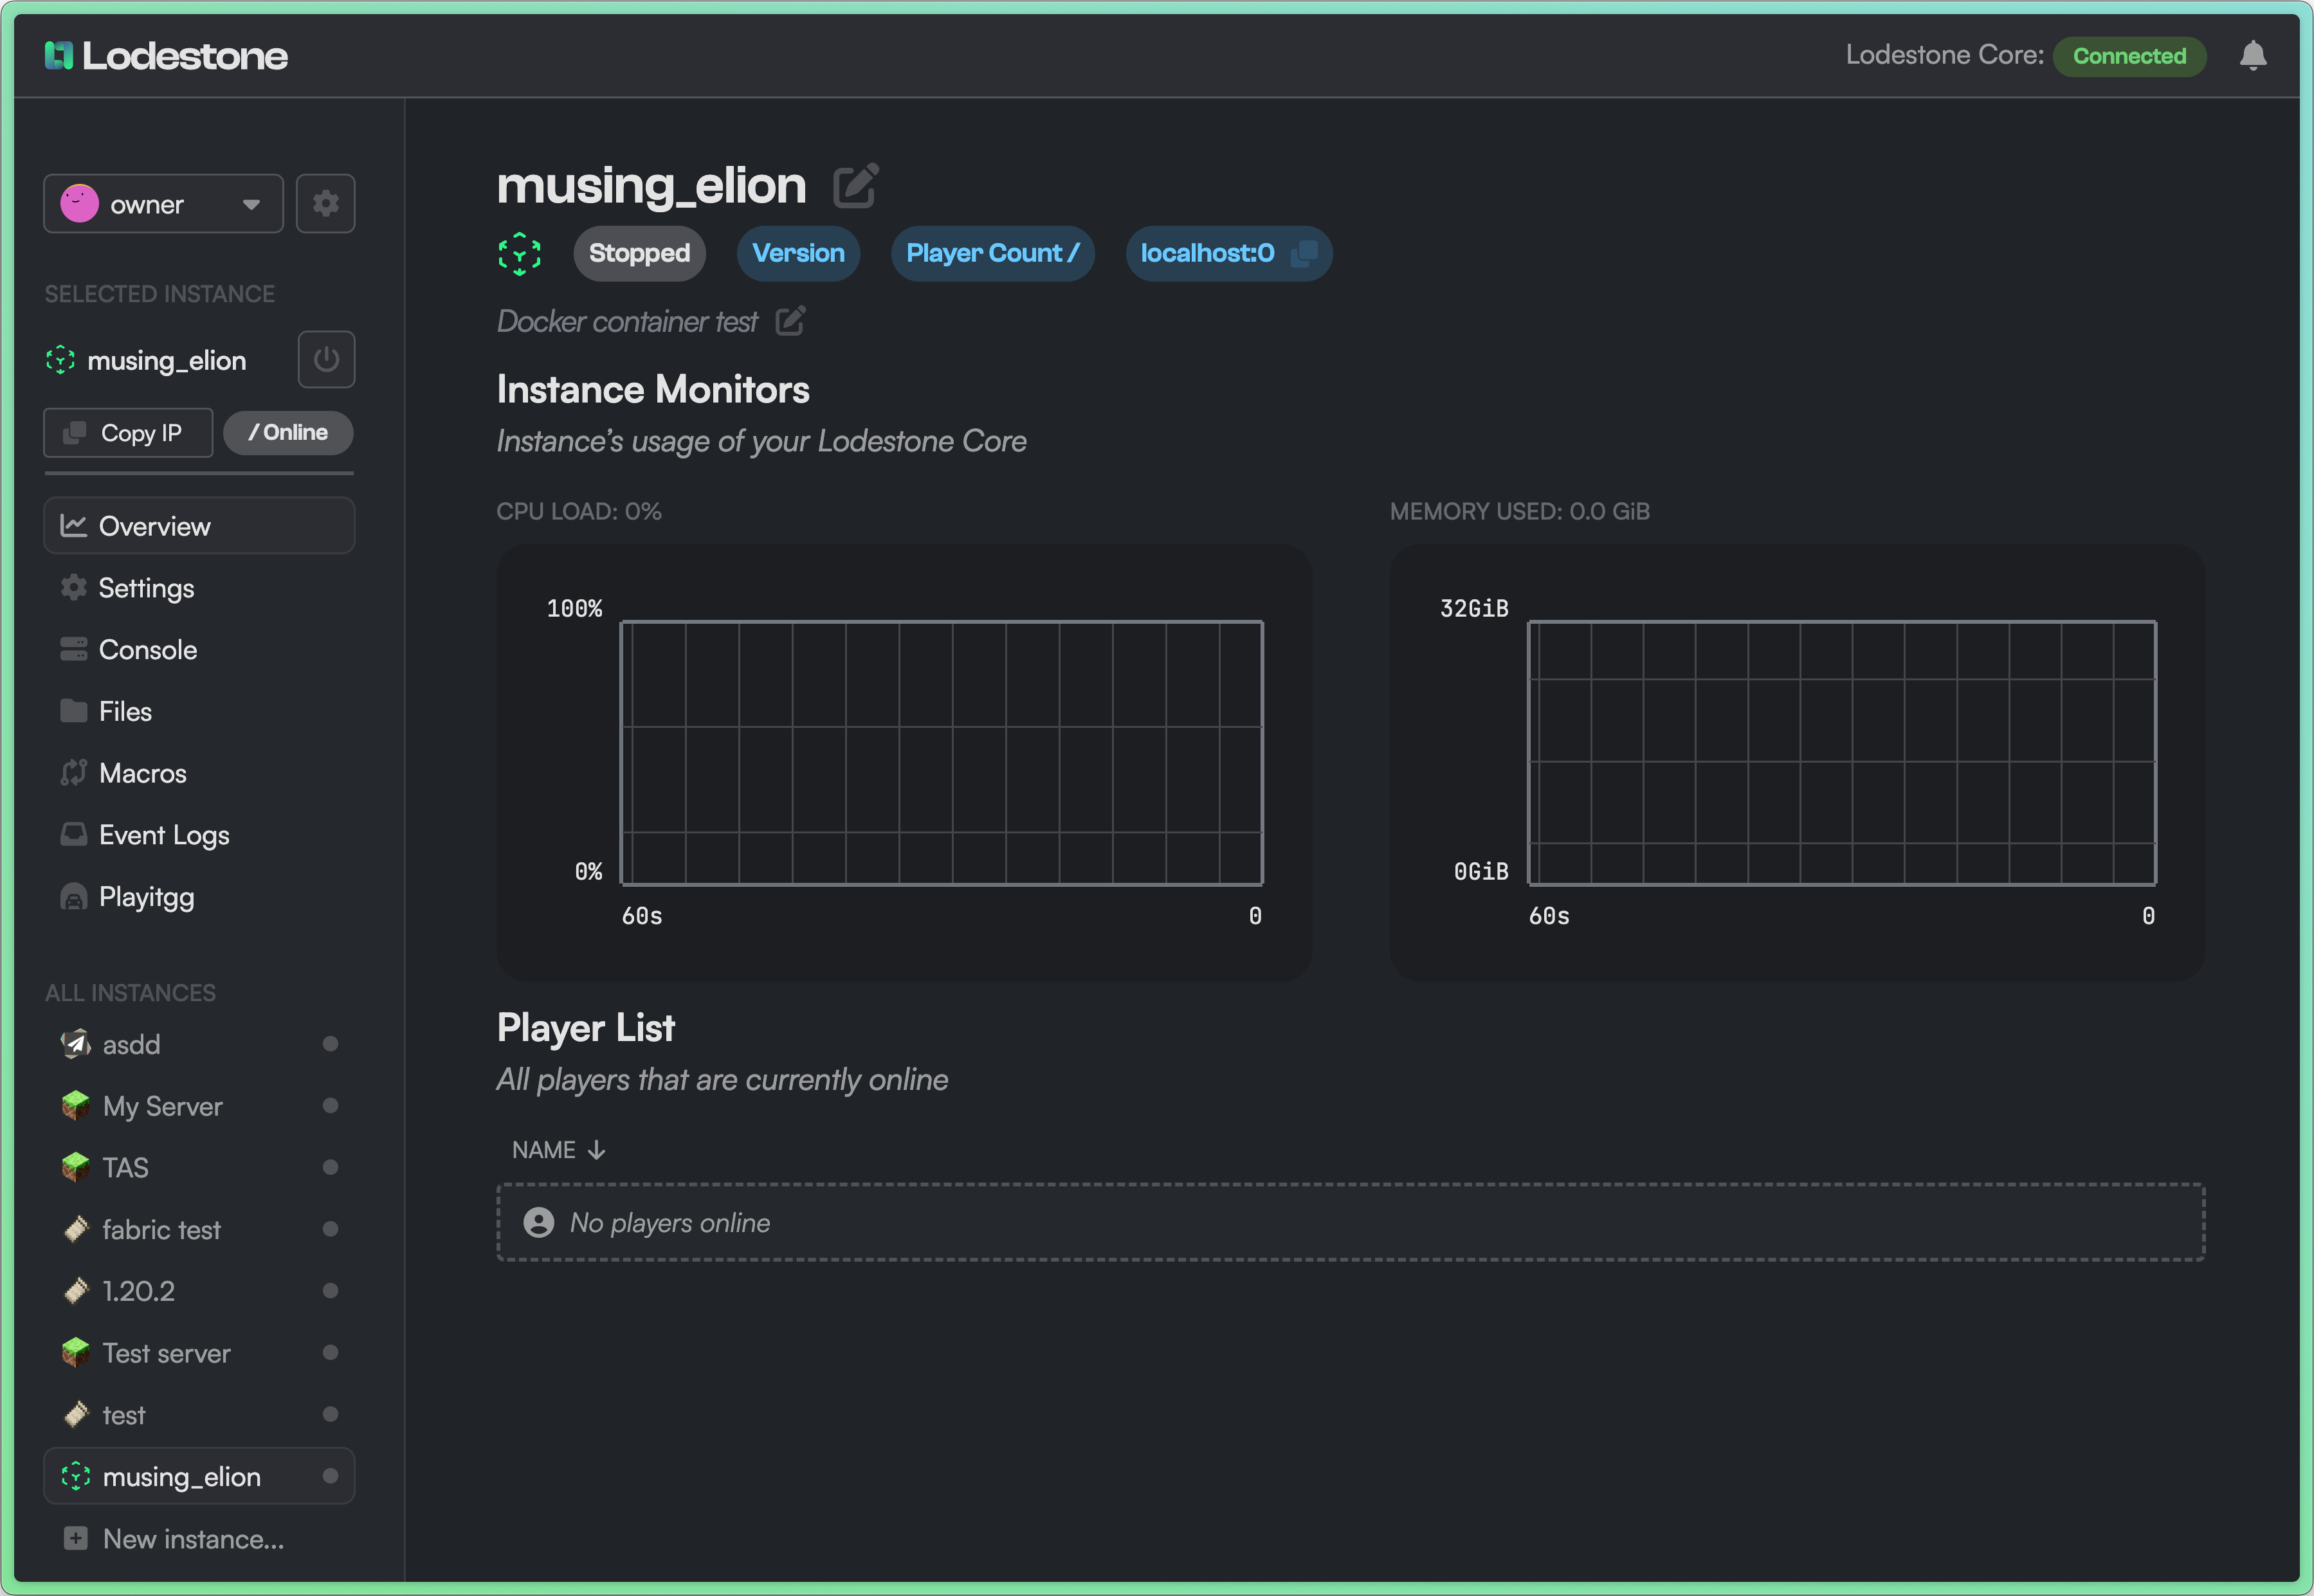Click the Overview chart icon

coord(73,525)
